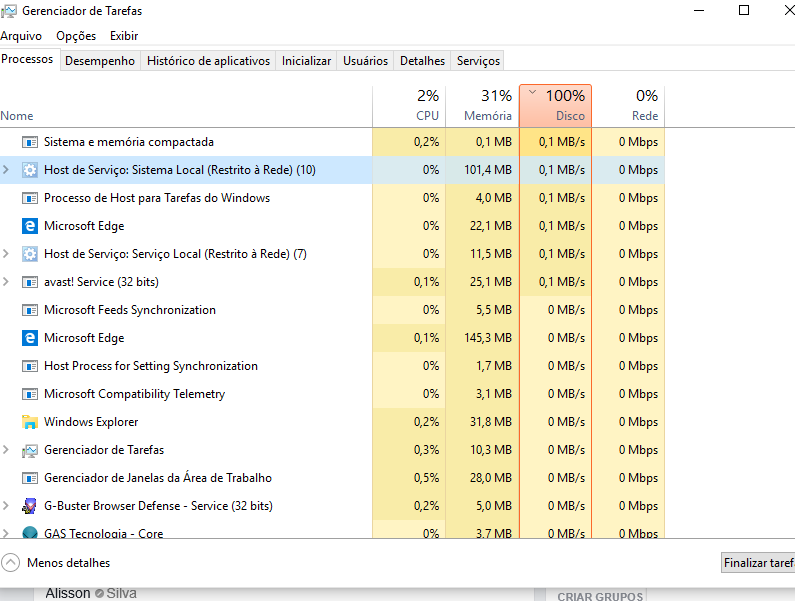Switch to Histórico de aplicativos tab

208,61
